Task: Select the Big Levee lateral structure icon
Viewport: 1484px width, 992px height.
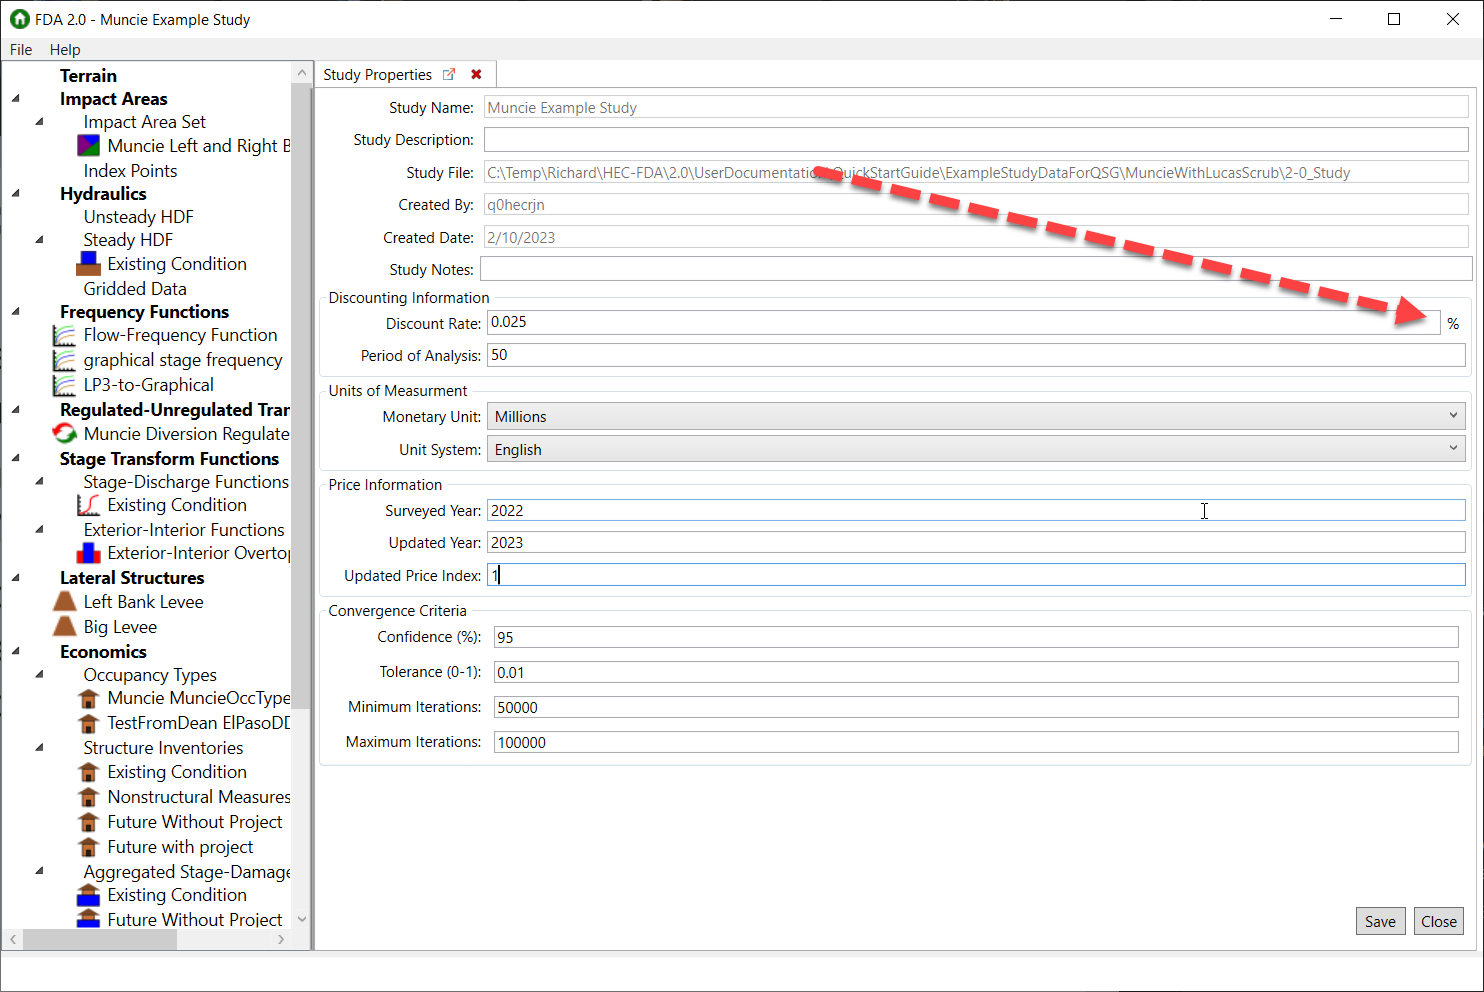Action: 63,626
